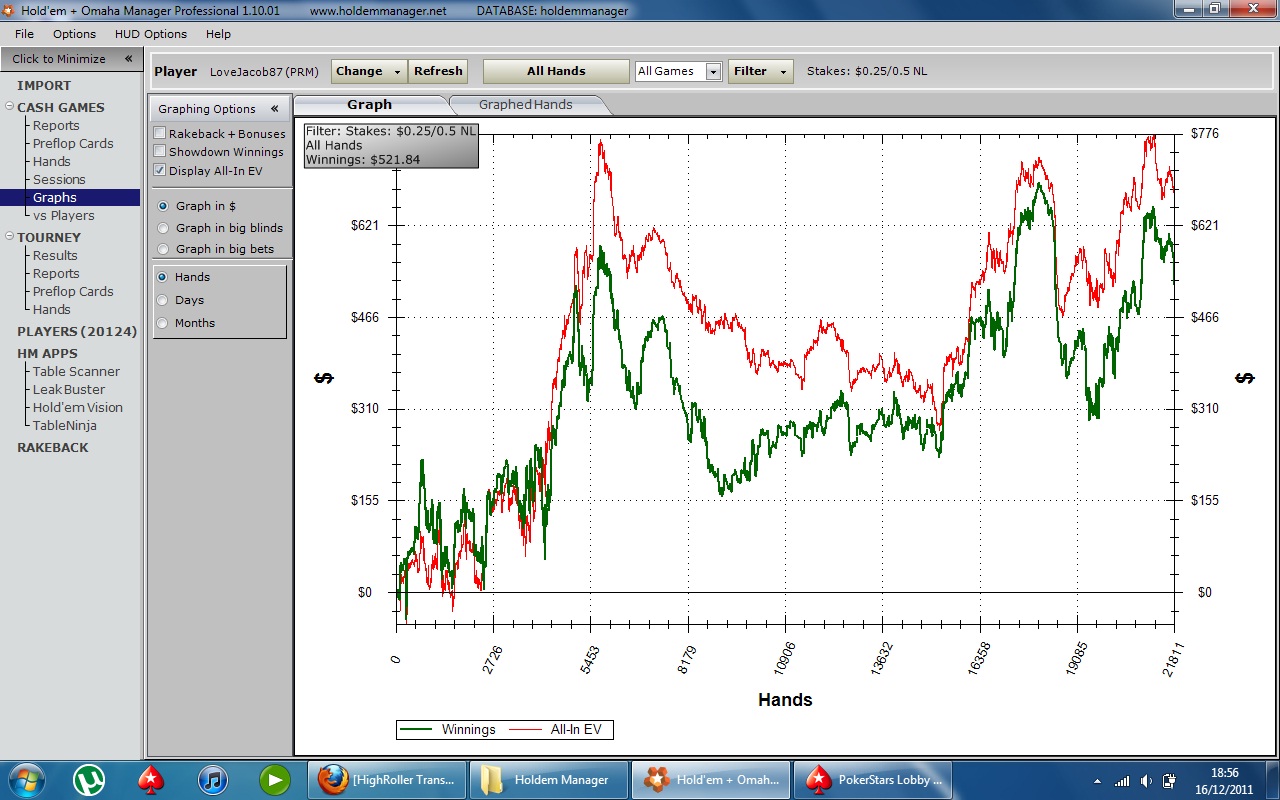The image size is (1280, 800).
Task: Switch to PokerStars Lobby taskbar window
Action: click(x=873, y=780)
